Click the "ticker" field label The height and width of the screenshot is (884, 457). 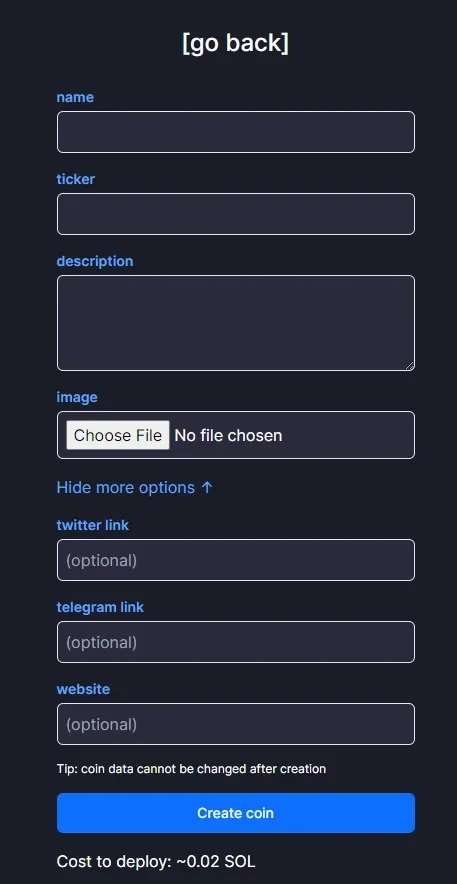76,179
